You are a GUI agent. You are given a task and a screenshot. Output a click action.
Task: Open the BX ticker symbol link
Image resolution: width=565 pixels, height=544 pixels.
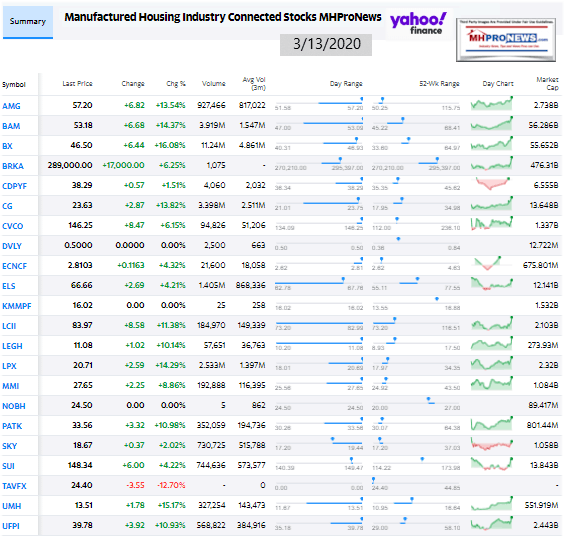tap(7, 146)
